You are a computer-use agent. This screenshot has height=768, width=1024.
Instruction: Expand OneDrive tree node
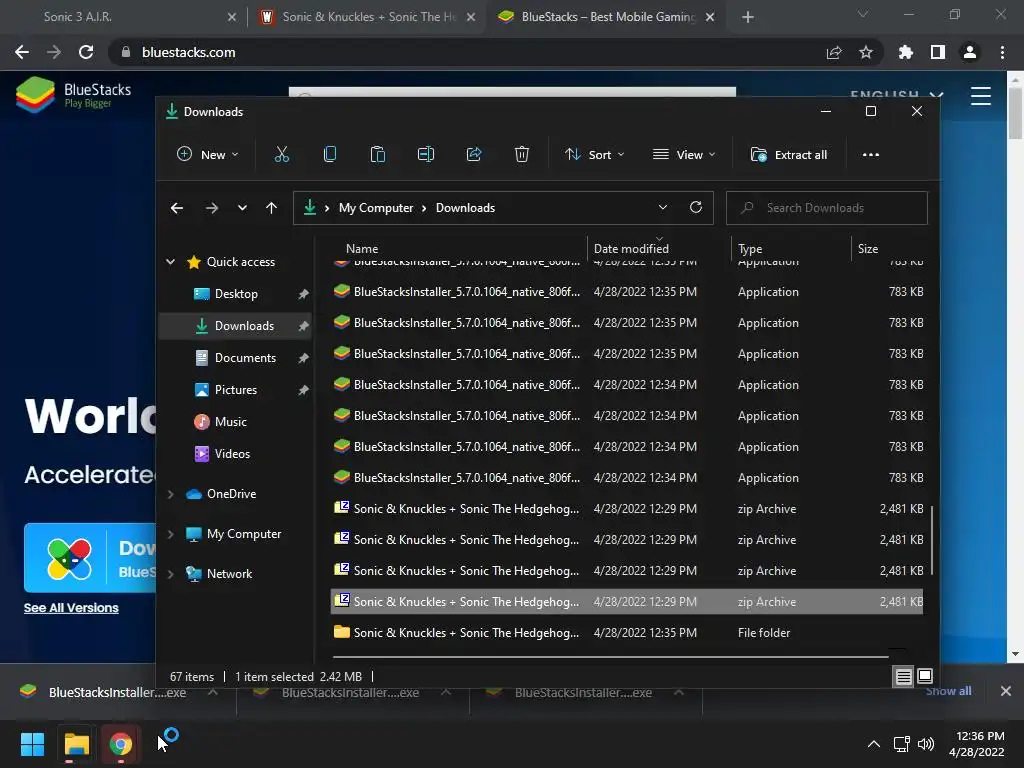point(170,494)
